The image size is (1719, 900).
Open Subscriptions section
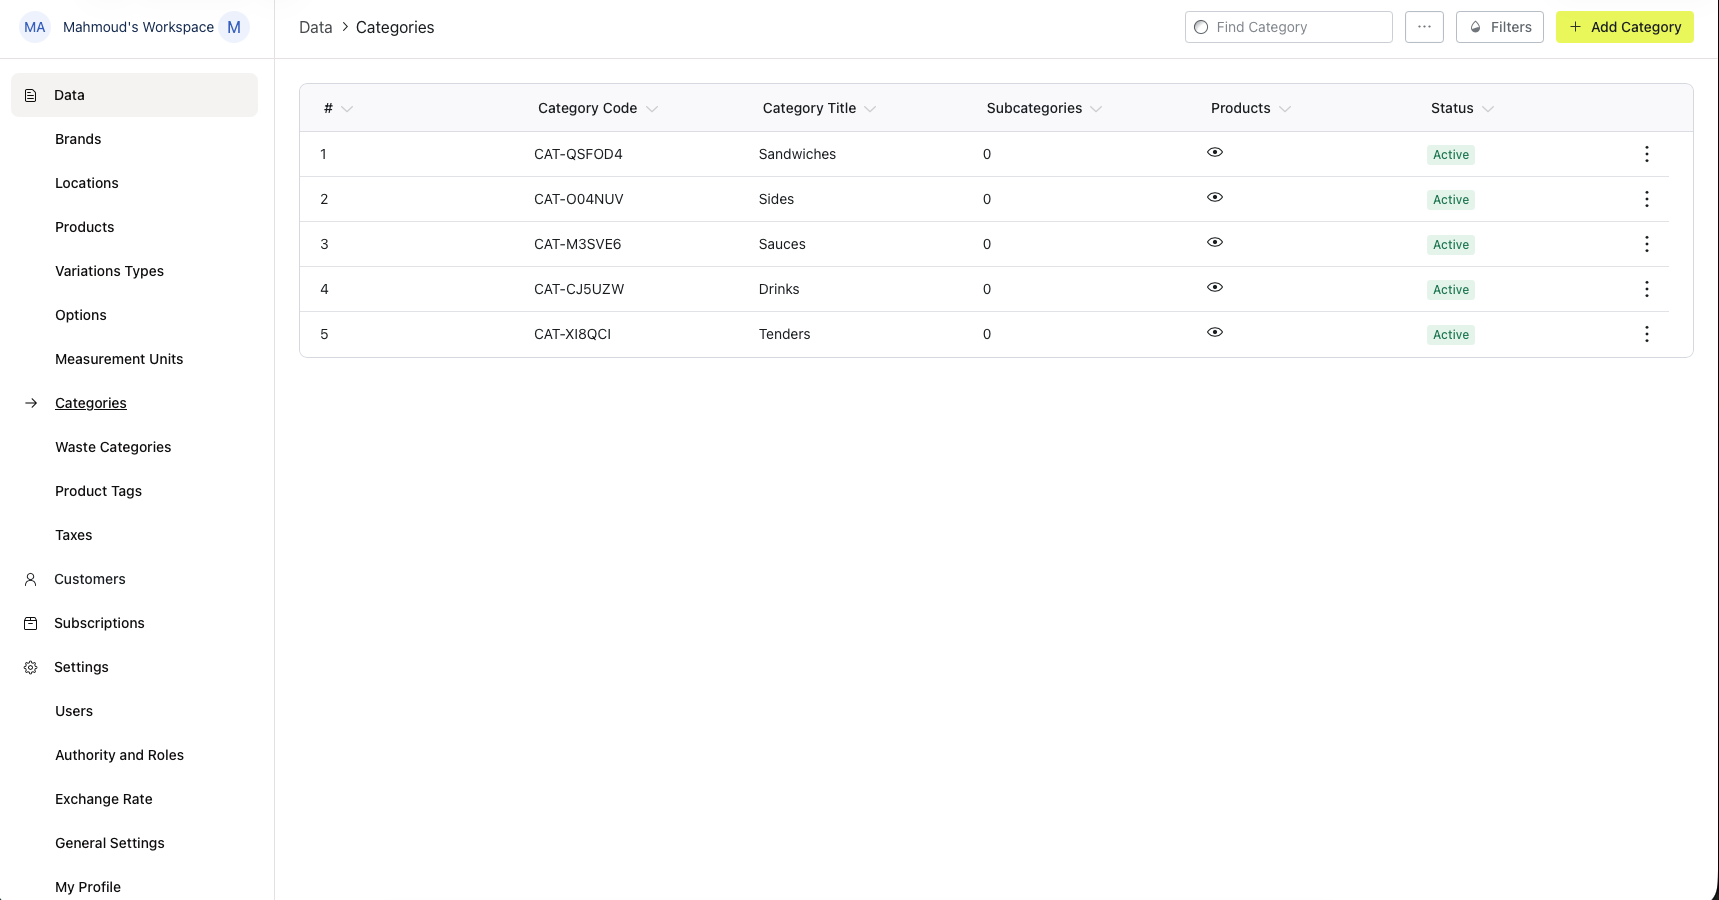tap(99, 623)
